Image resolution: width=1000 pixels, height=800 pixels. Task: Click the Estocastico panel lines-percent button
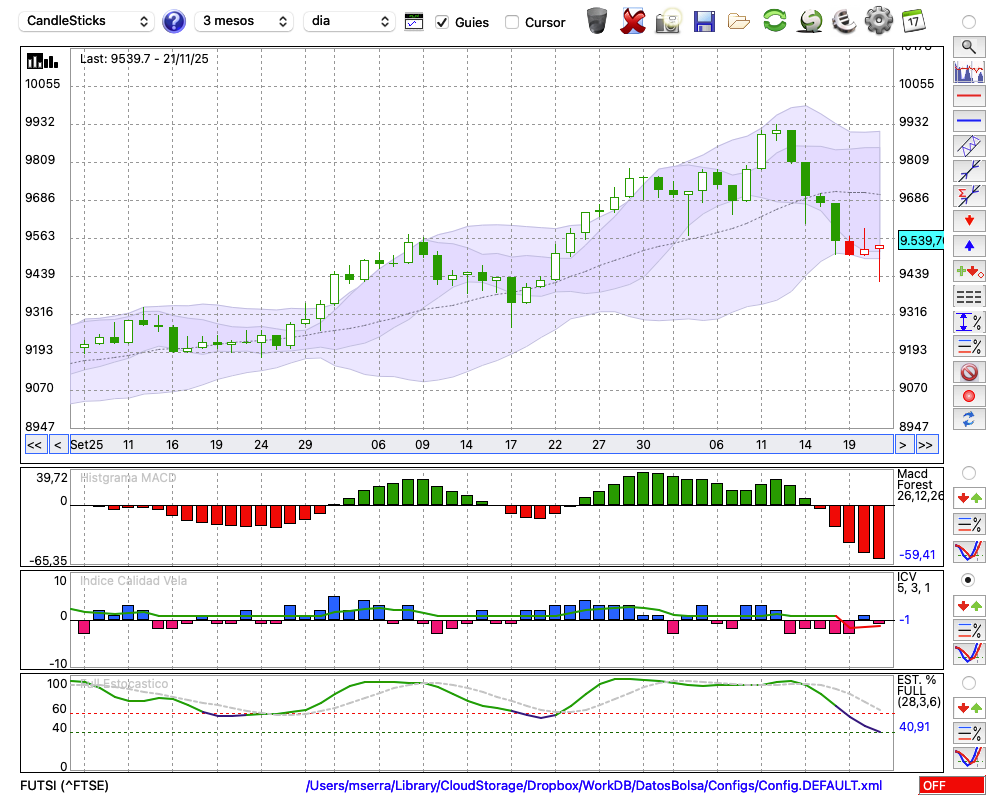click(x=969, y=732)
